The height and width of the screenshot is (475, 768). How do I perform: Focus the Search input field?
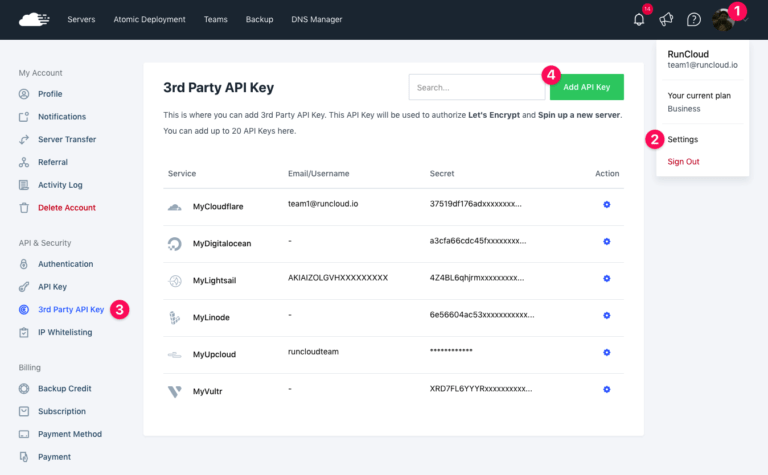click(477, 87)
